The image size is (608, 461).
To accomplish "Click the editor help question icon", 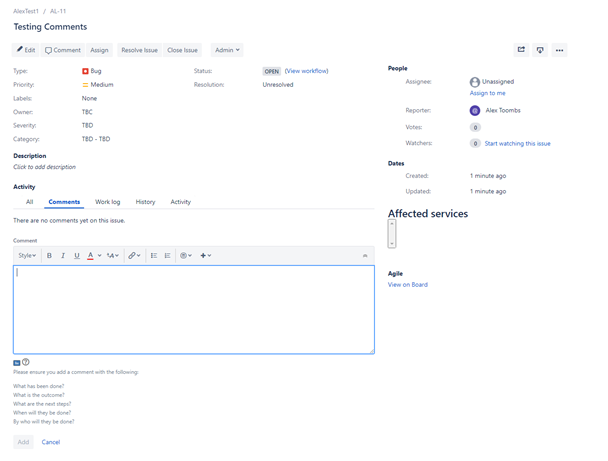I will [x=26, y=362].
